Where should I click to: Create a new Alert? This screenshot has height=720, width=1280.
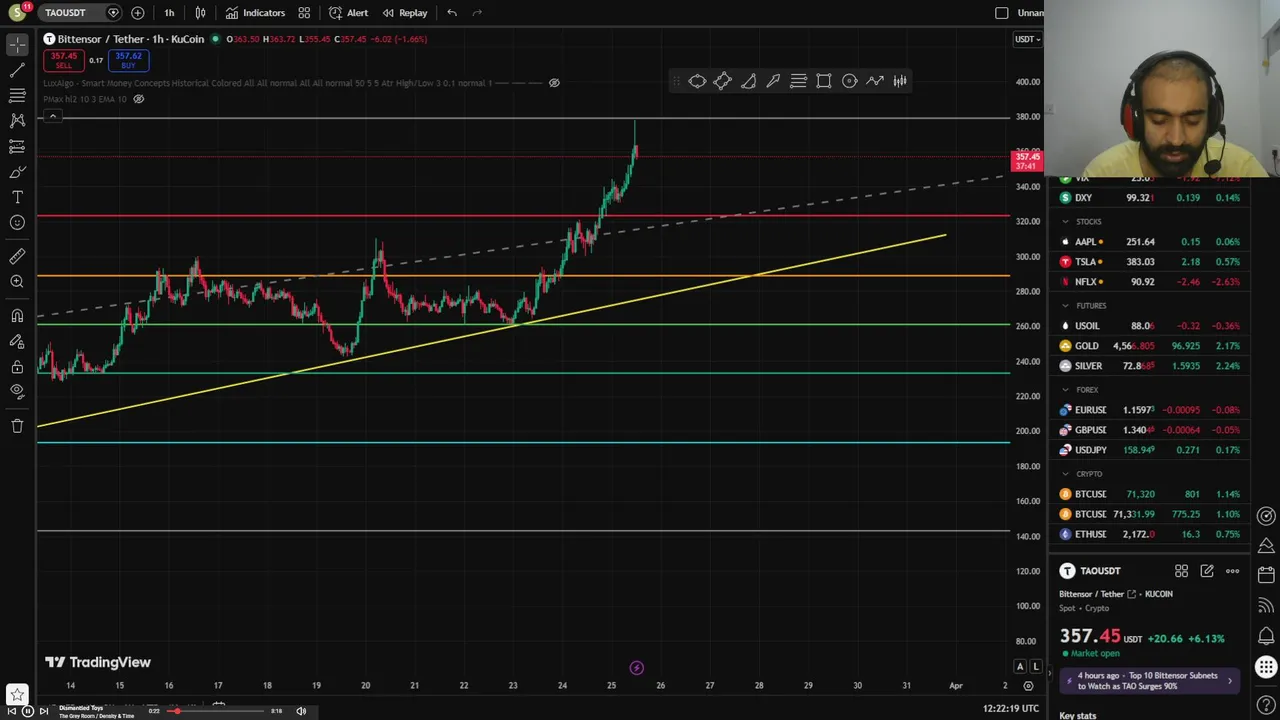click(348, 13)
